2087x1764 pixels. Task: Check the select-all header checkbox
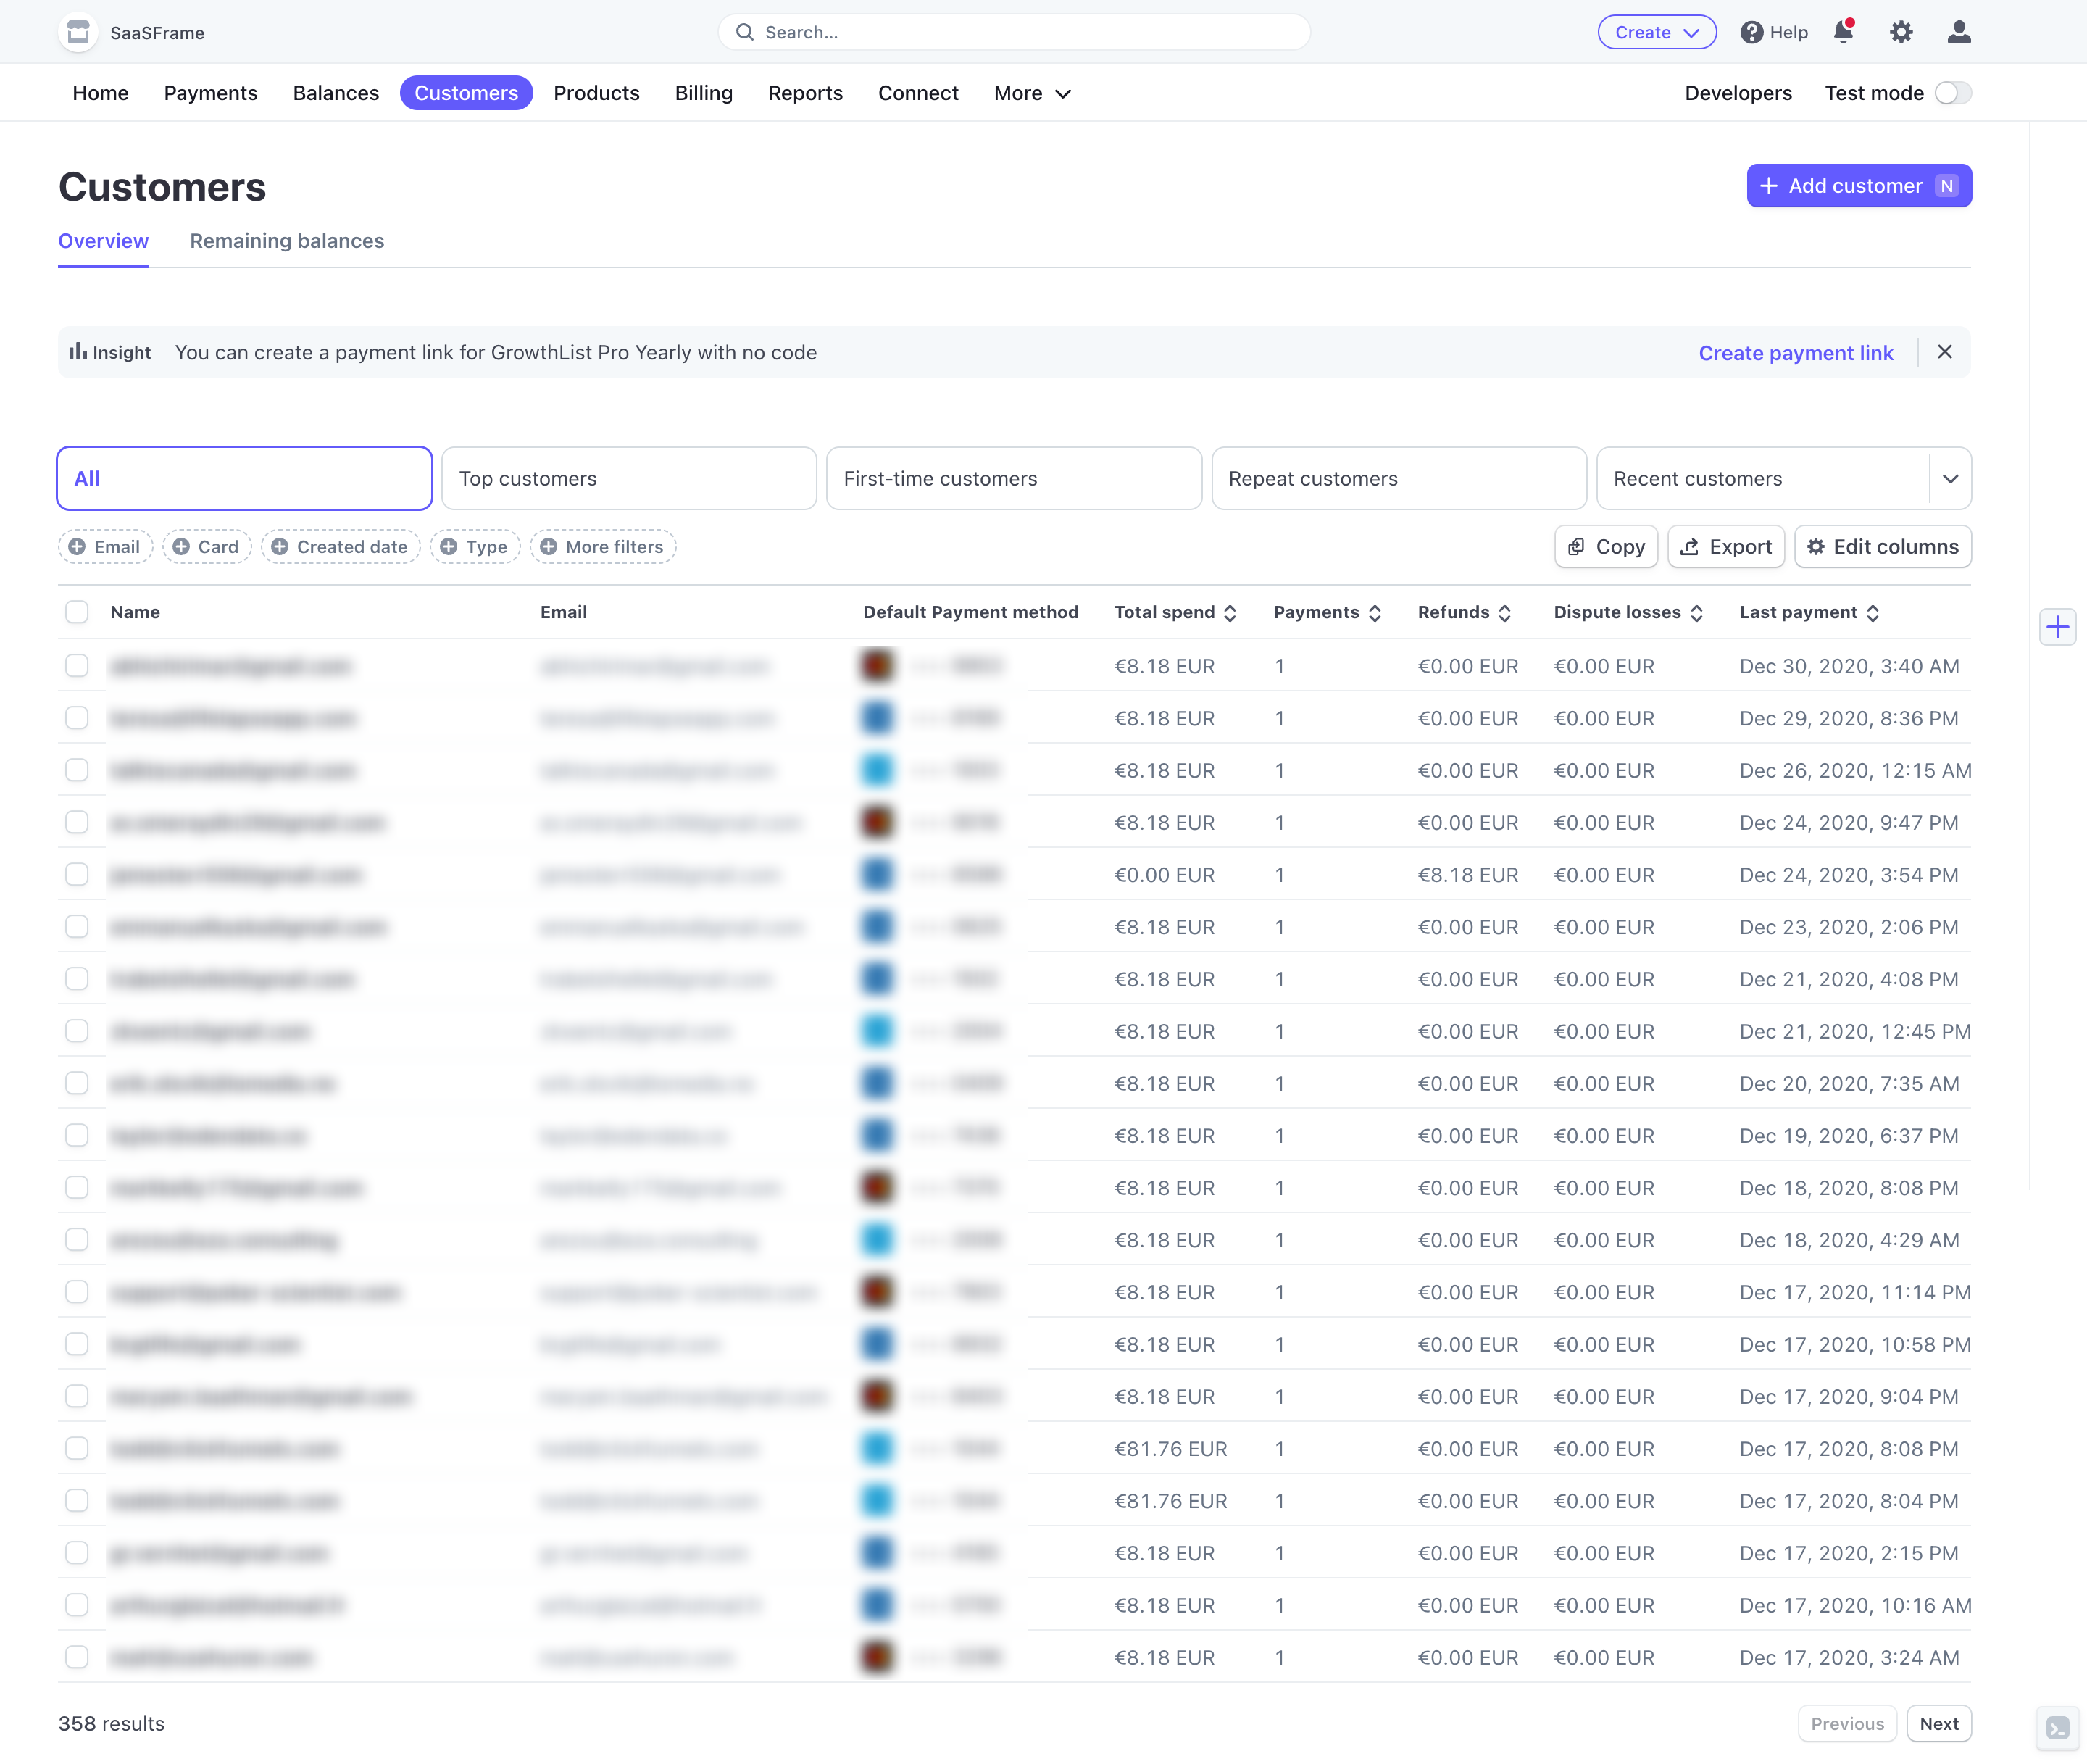[x=77, y=612]
